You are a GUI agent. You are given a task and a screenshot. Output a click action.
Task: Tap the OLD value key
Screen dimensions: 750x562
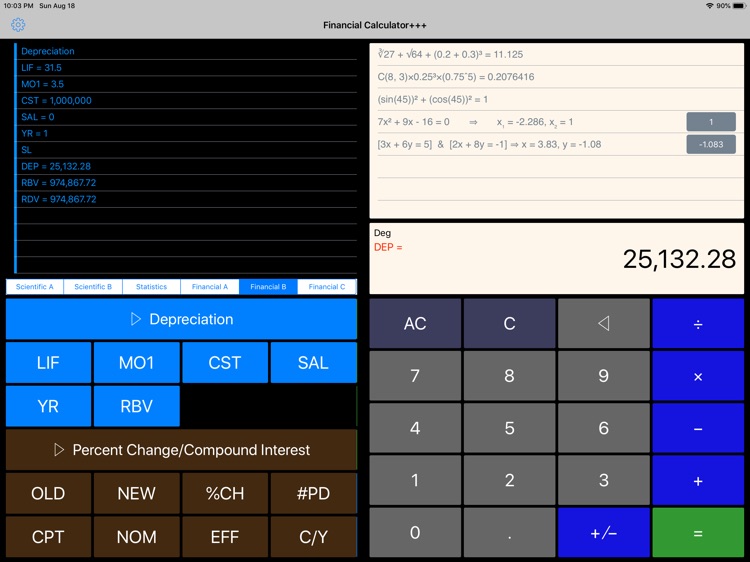click(x=48, y=493)
